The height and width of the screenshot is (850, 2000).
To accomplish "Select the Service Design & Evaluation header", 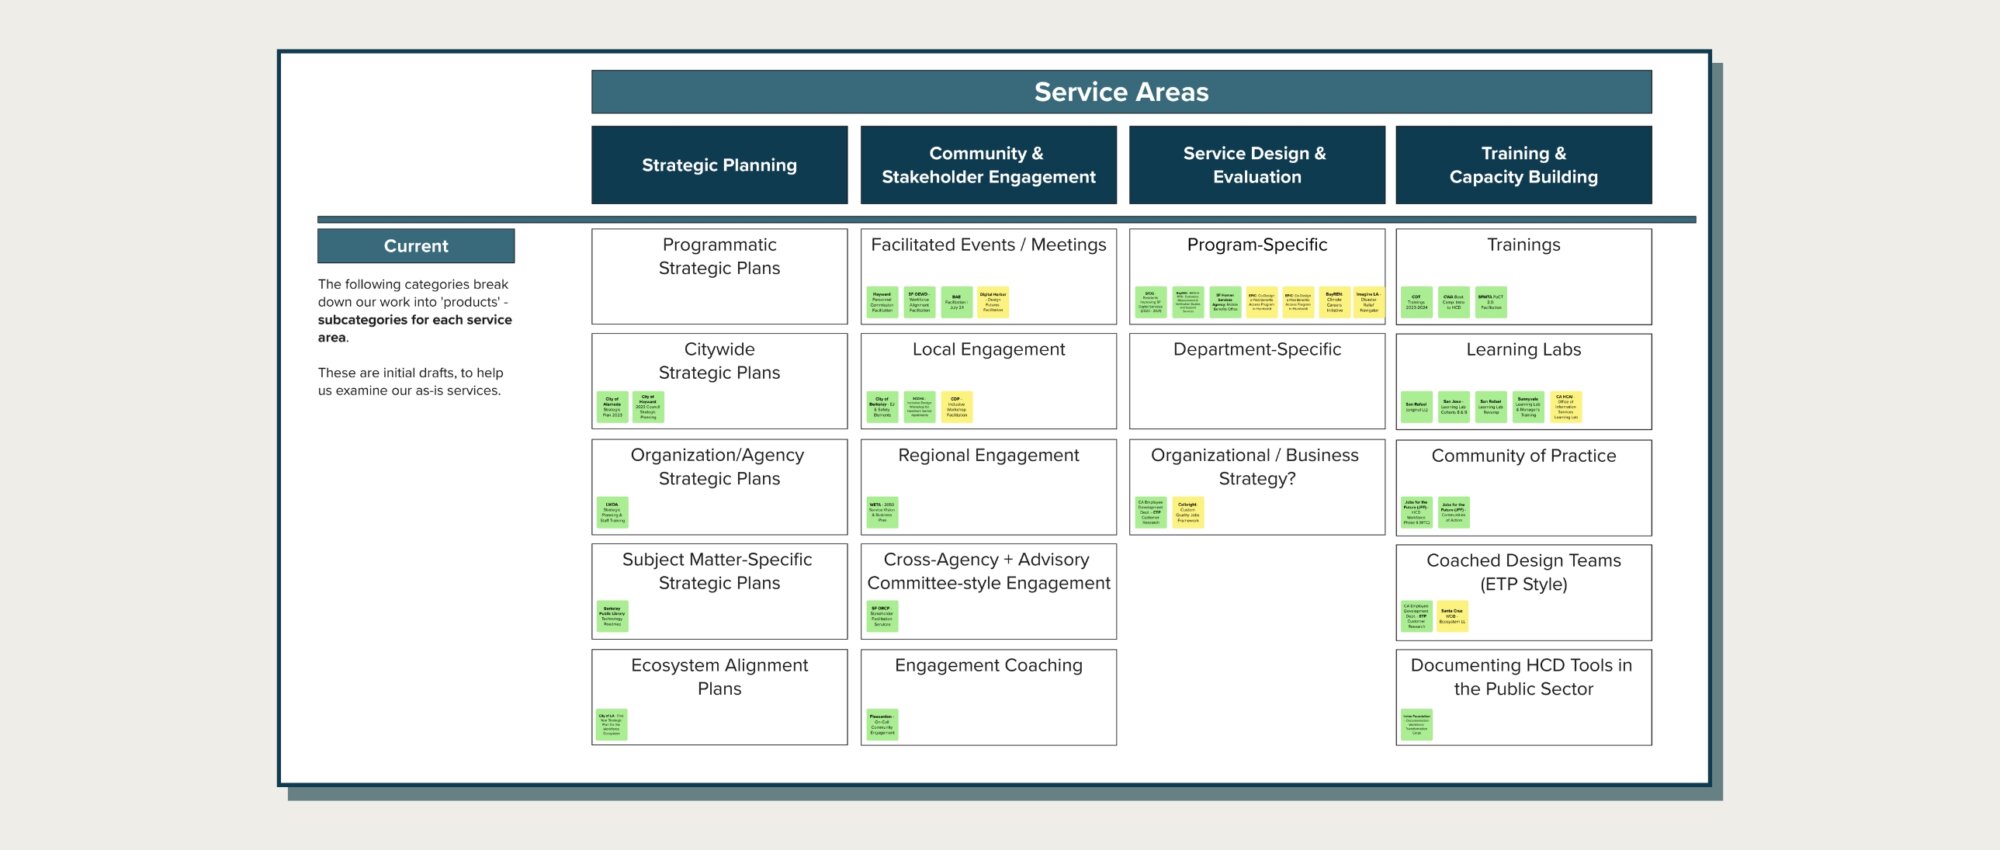I will [1257, 165].
